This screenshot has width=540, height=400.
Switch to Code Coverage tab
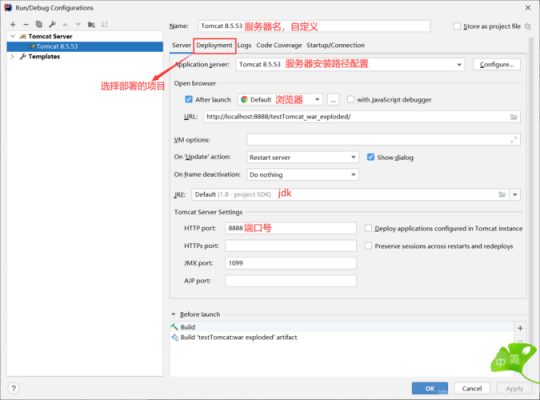point(279,45)
